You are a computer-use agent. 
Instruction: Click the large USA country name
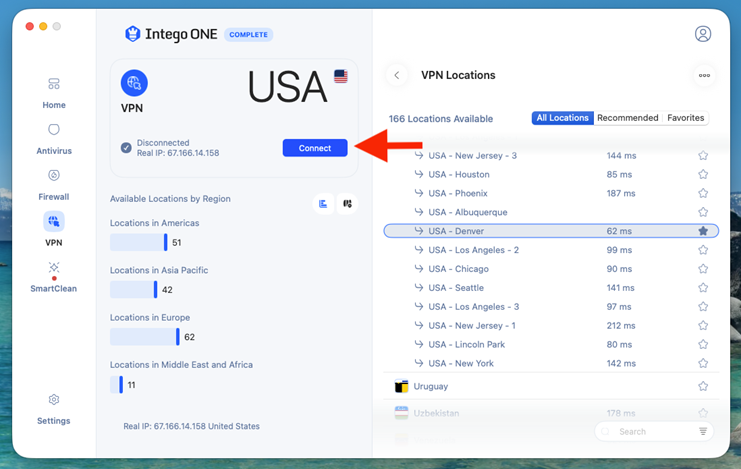point(287,87)
